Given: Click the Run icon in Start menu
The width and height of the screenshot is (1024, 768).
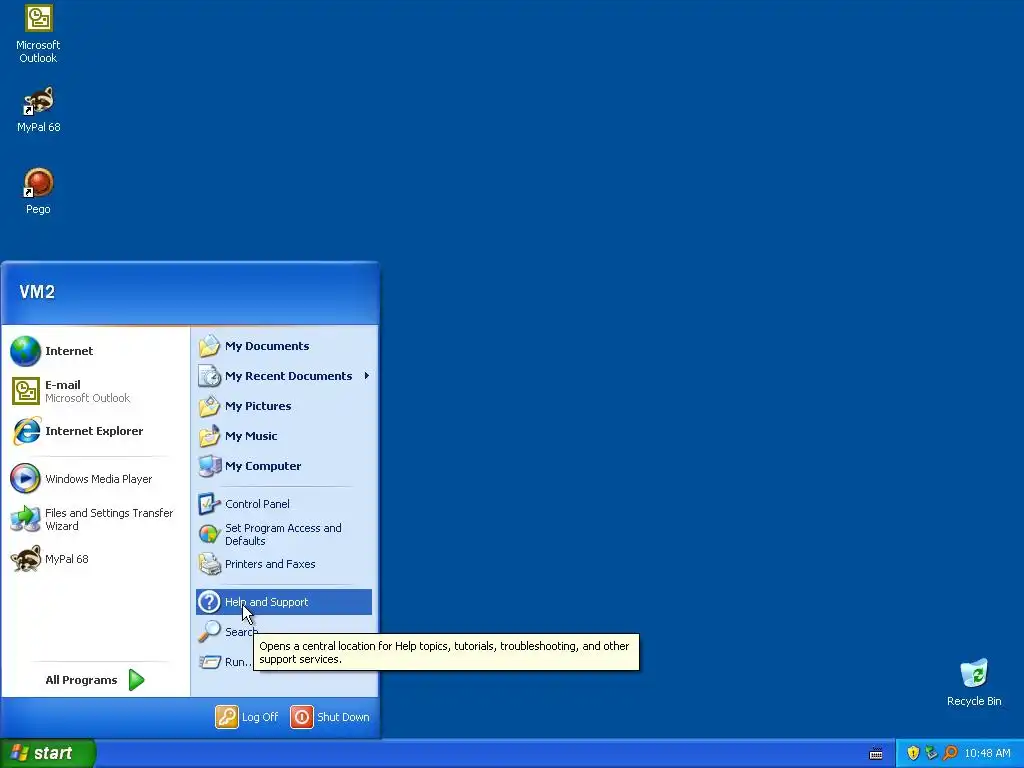Looking at the screenshot, I should [x=210, y=662].
